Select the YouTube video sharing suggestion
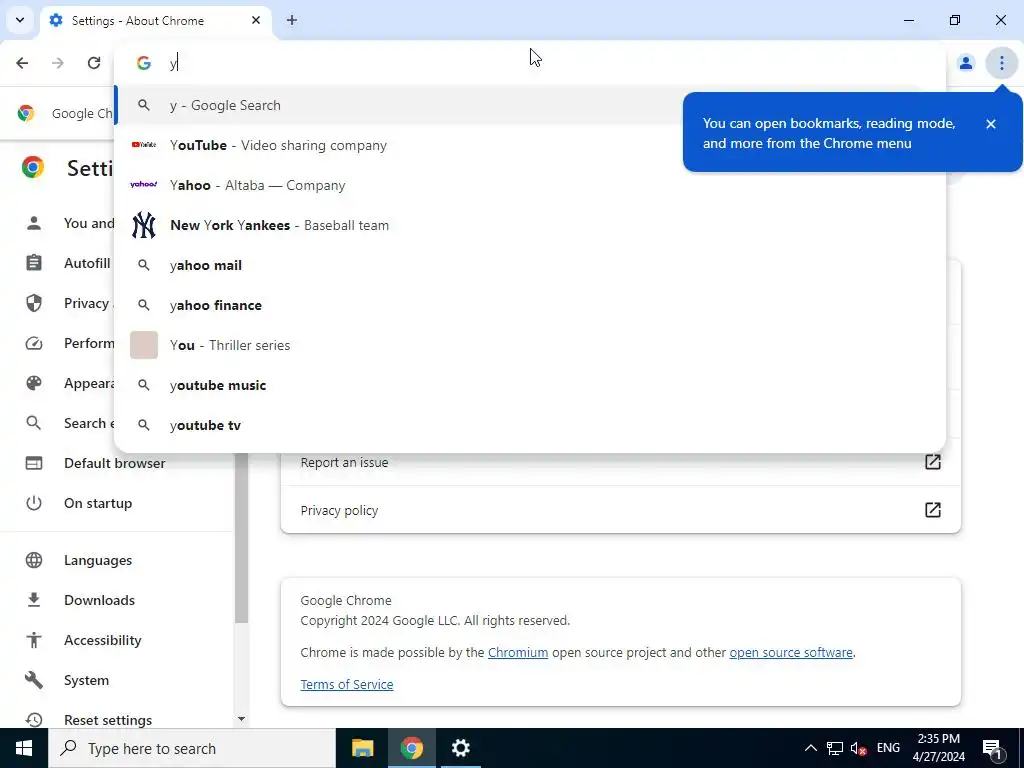This screenshot has height=768, width=1024. point(530,145)
